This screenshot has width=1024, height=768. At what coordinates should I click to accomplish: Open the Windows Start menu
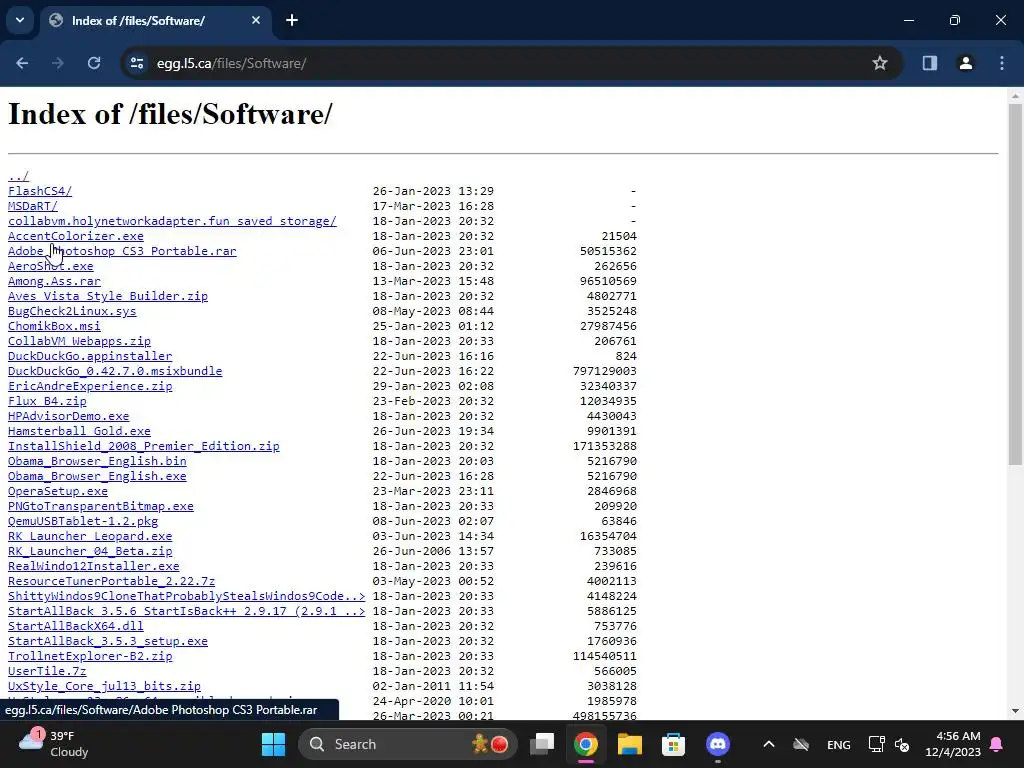[273, 744]
